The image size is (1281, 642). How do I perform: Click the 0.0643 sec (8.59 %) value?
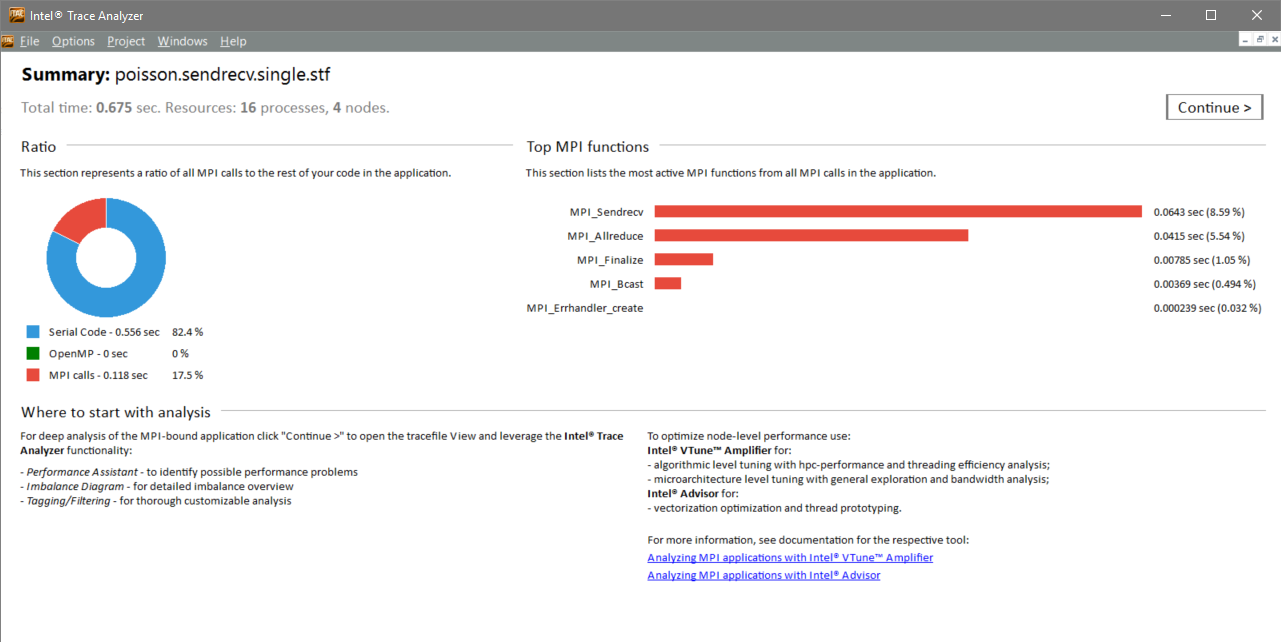coord(1199,212)
